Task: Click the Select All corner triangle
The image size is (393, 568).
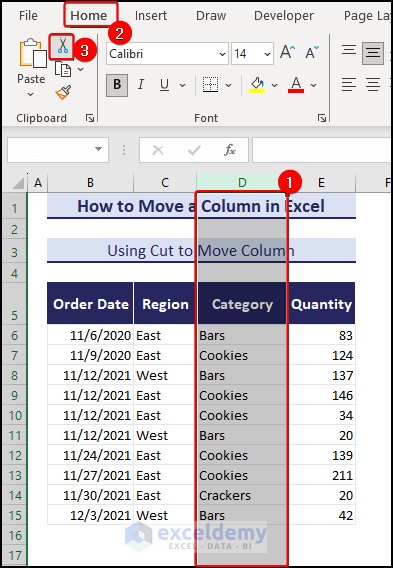Action: tap(17, 183)
